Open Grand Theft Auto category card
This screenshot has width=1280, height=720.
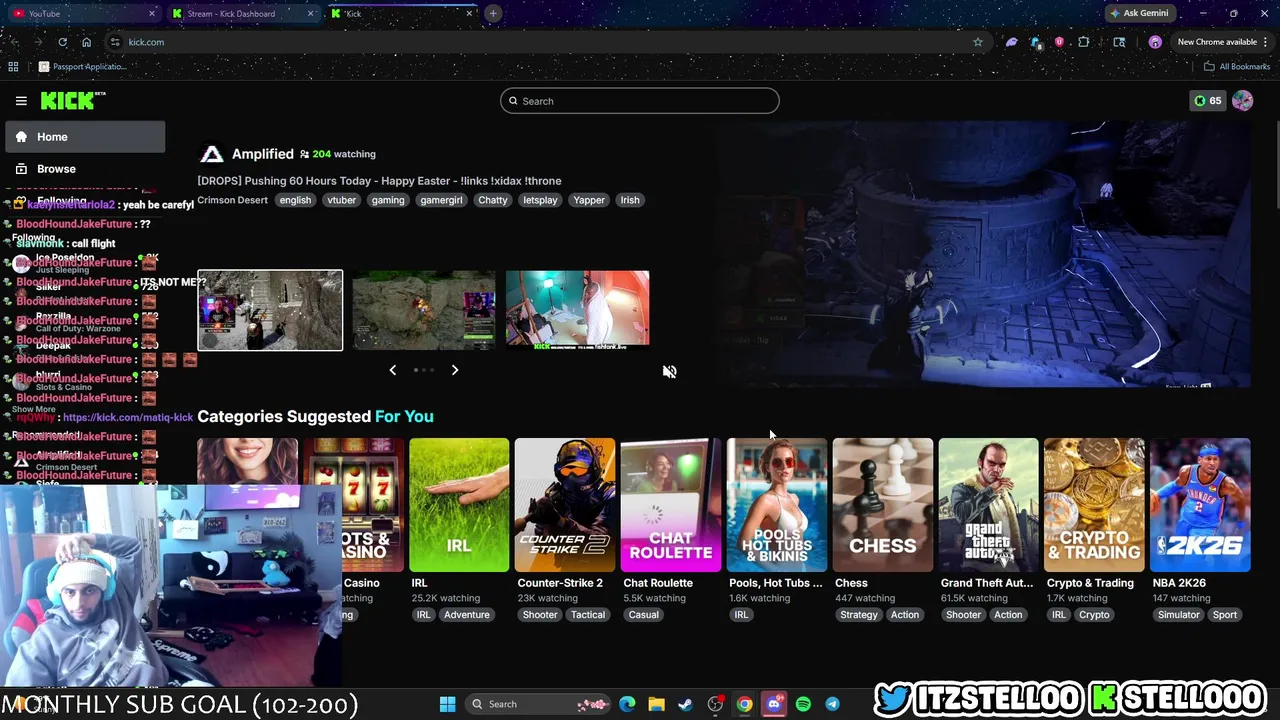(989, 505)
